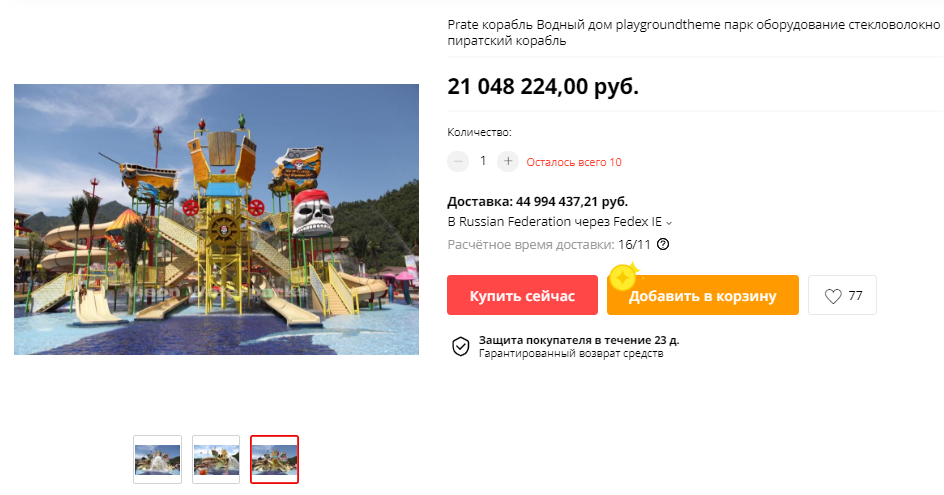Click the delivery time help question icon
944x495 pixels.
tap(663, 244)
